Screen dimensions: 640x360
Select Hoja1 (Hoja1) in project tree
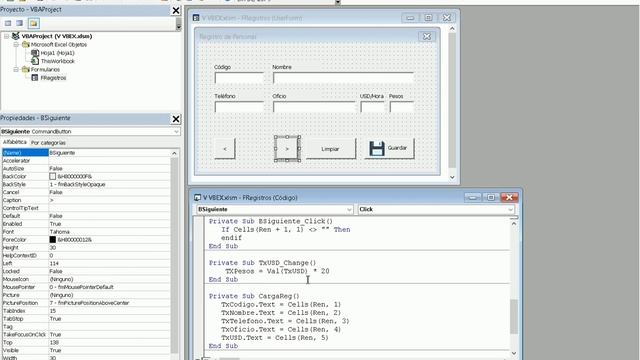(x=57, y=53)
